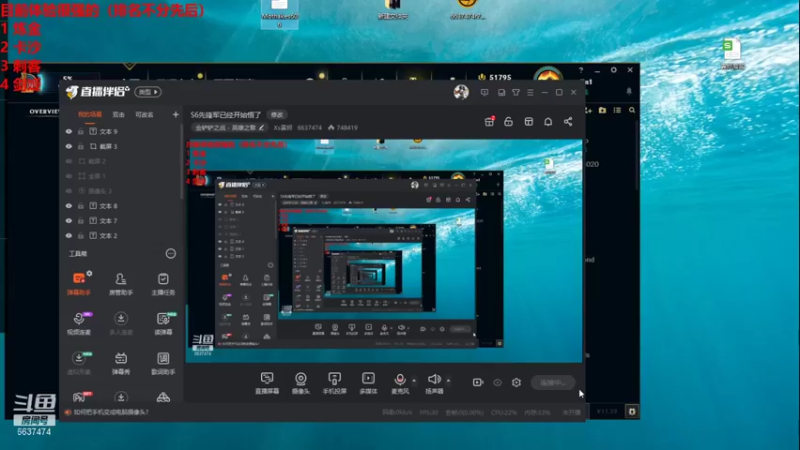Click the 扬声器 speaker icon

pos(434,379)
